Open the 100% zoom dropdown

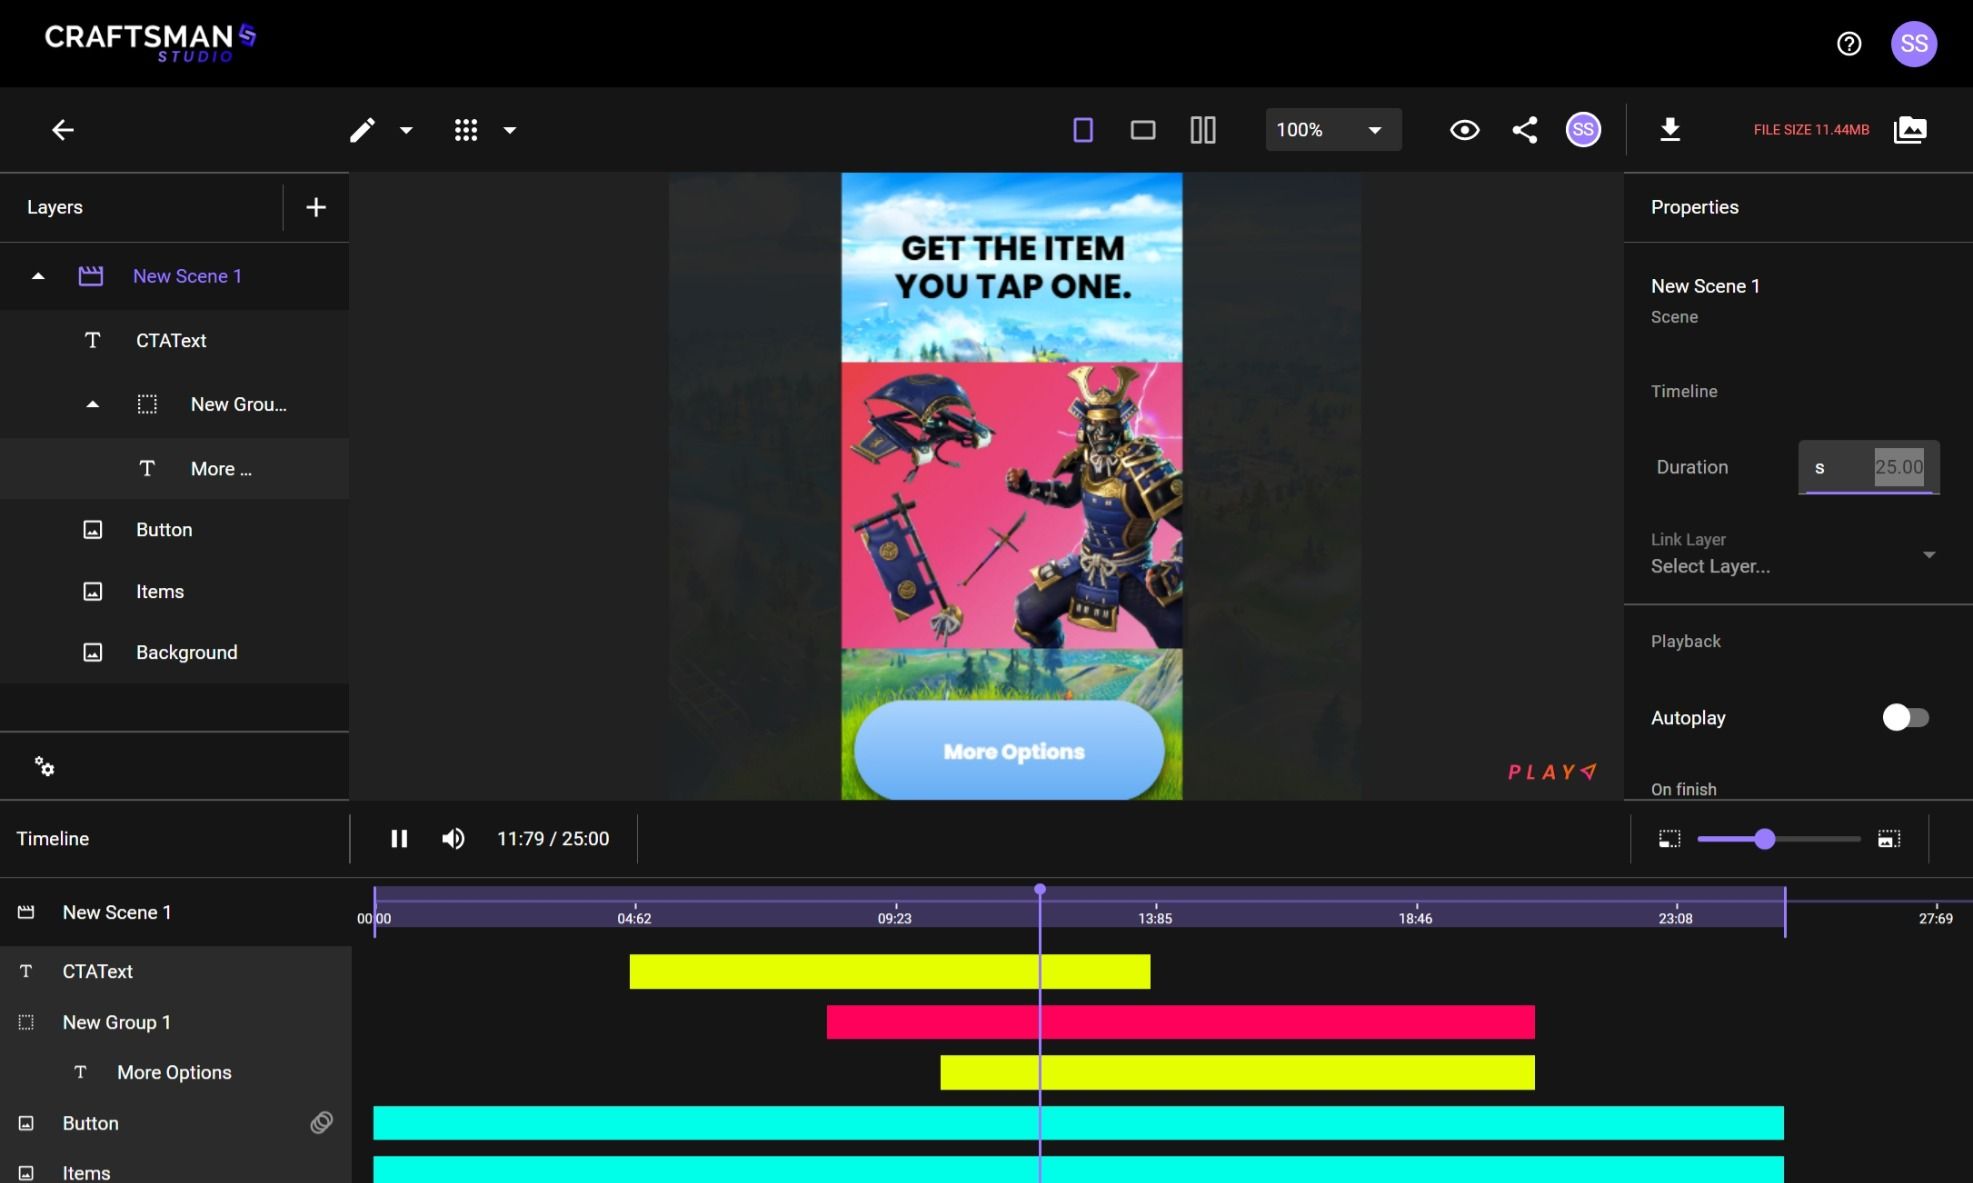click(1333, 130)
